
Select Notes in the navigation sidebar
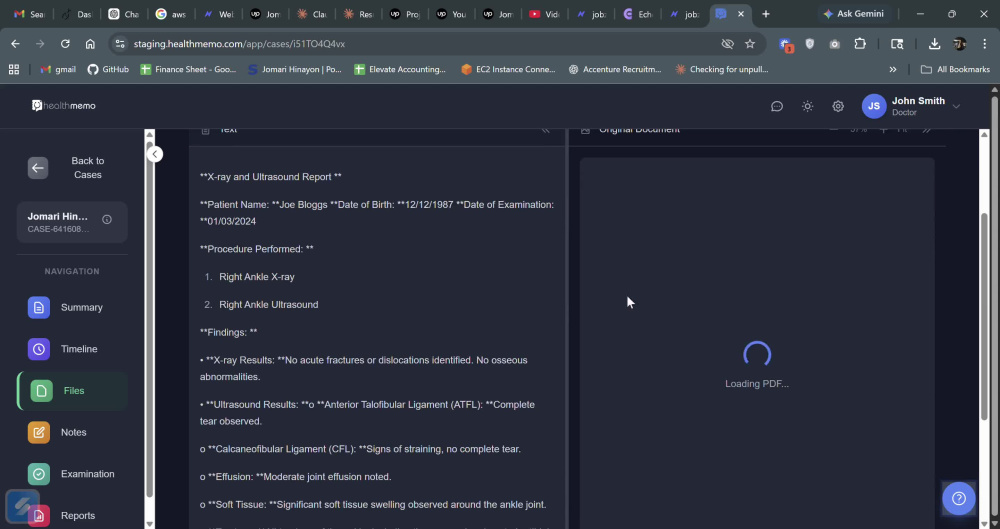coord(72,433)
